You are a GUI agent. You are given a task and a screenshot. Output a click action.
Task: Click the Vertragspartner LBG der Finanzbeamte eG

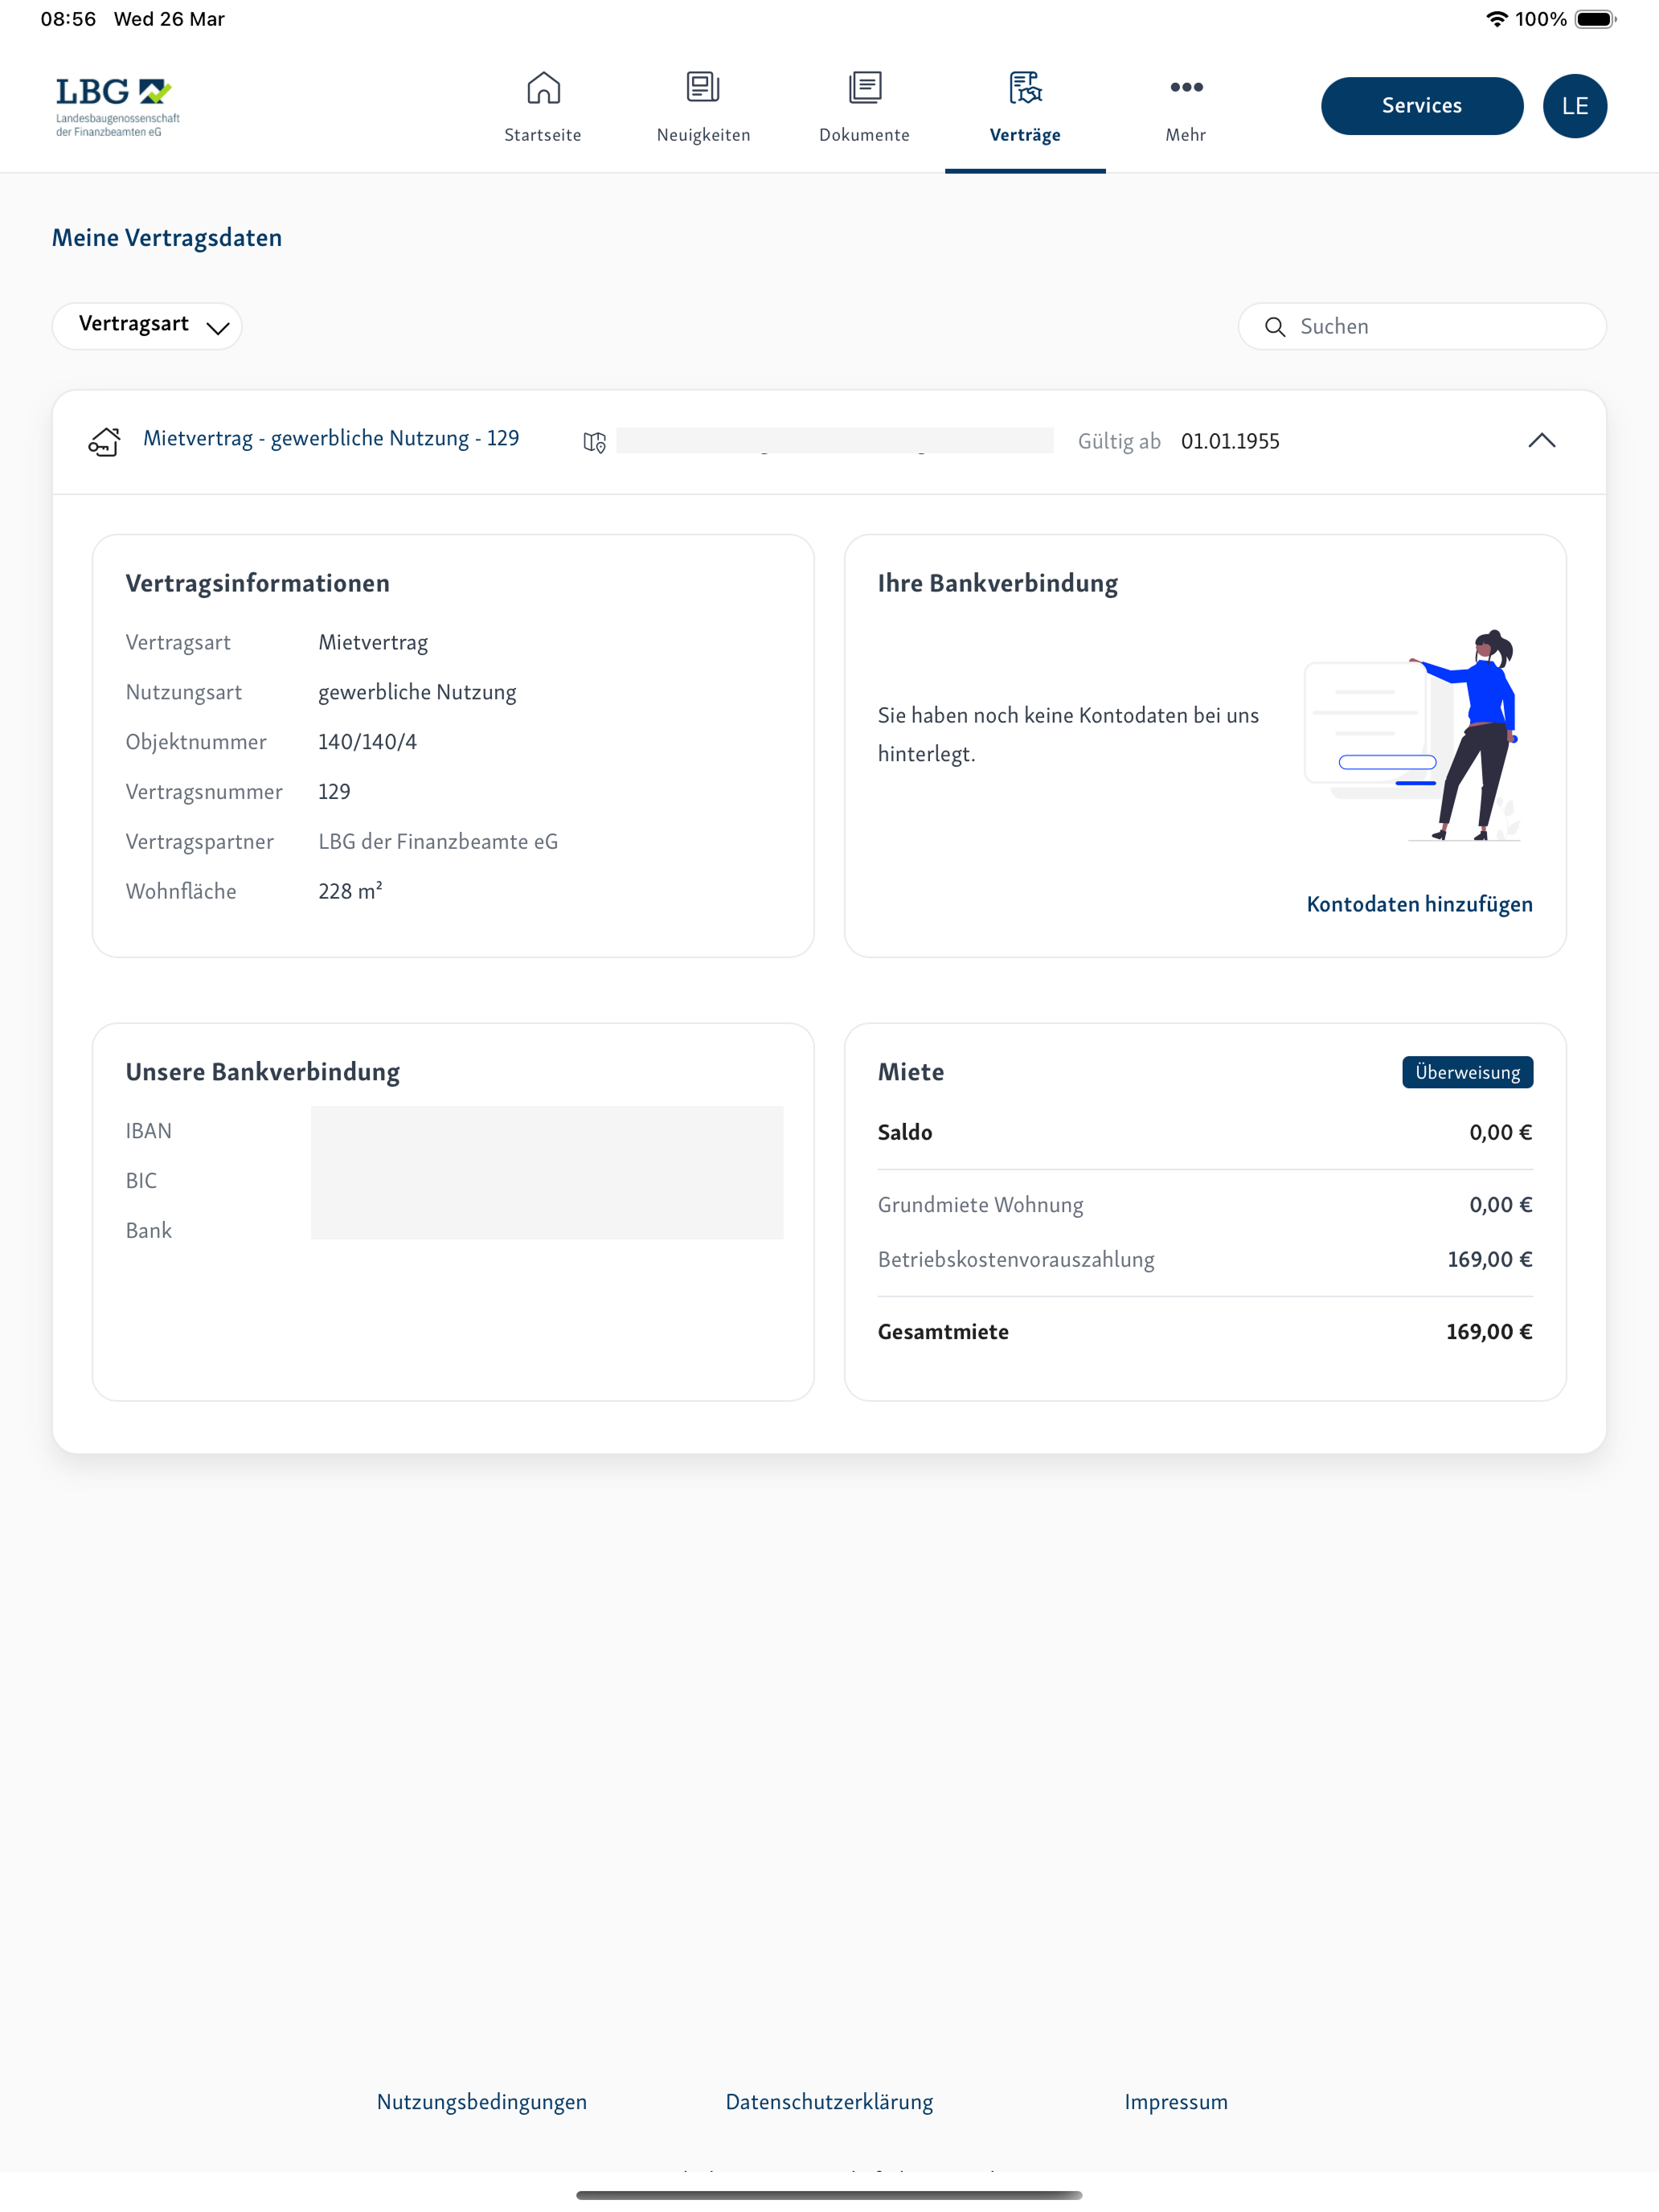[x=438, y=842]
